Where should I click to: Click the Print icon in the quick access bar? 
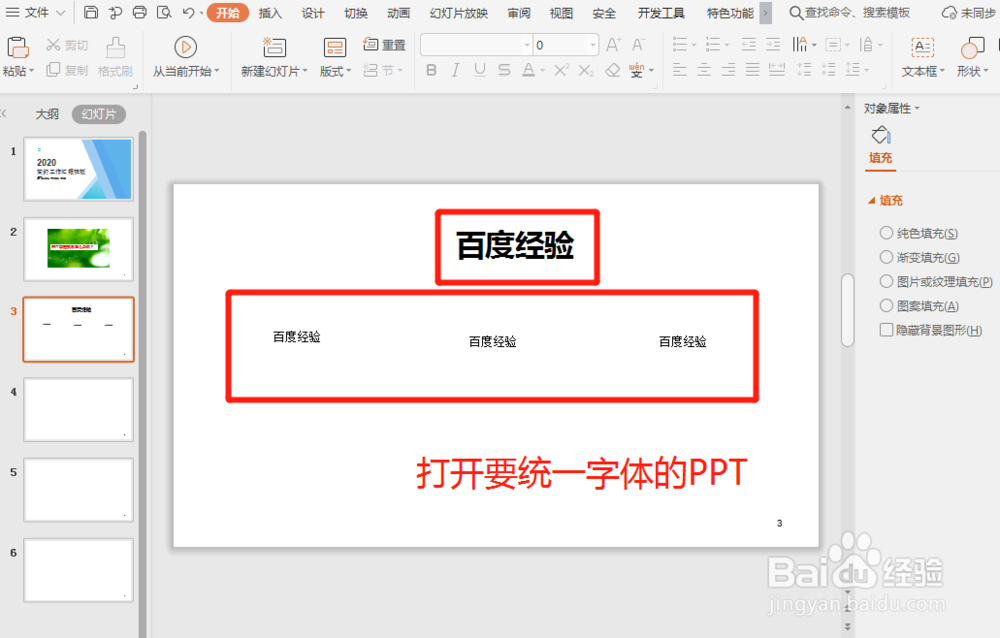pyautogui.click(x=140, y=12)
